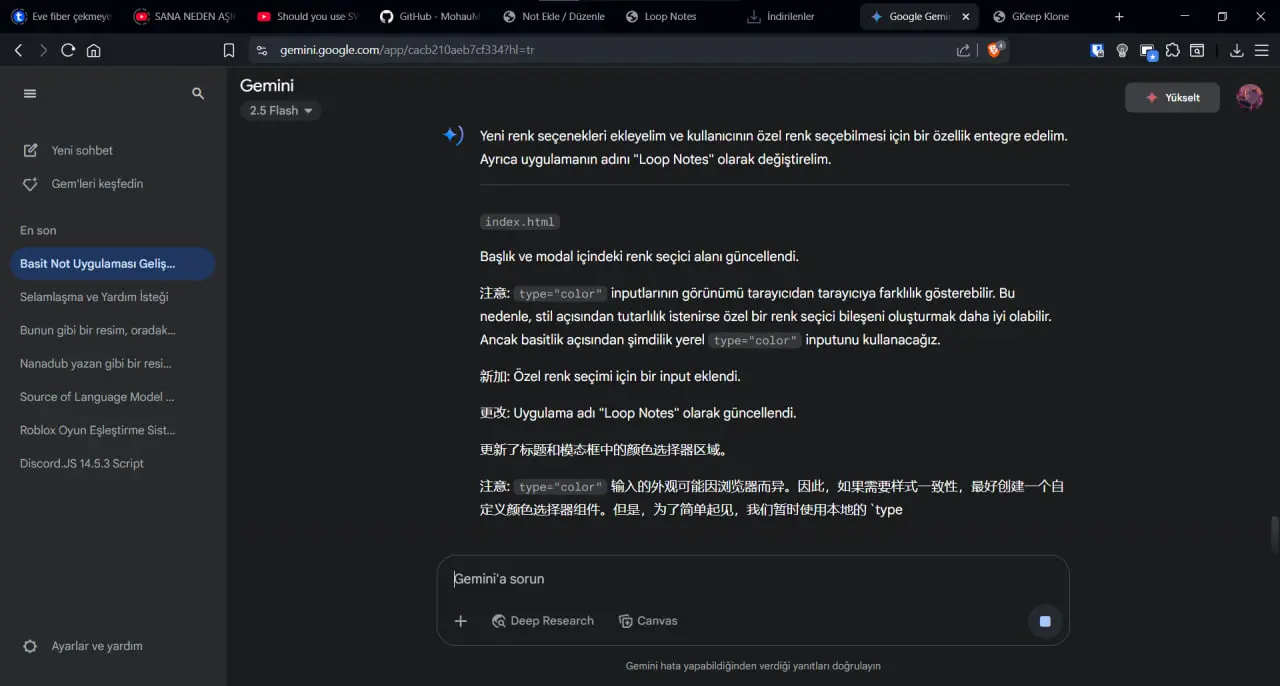Select the Deep Research option
This screenshot has height=686, width=1280.
tap(542, 621)
